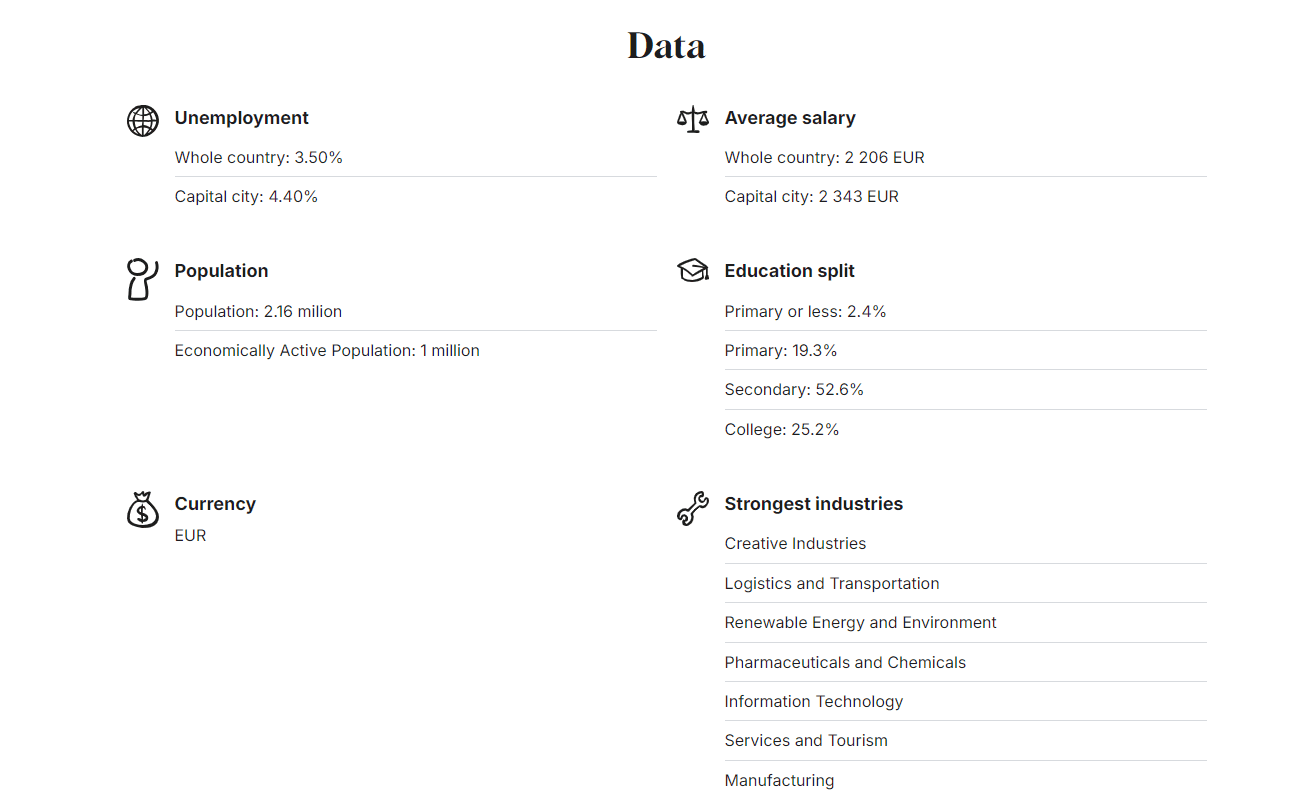The height and width of the screenshot is (804, 1301).
Task: Click the globe icon beside Unemployment
Action: pos(143,121)
